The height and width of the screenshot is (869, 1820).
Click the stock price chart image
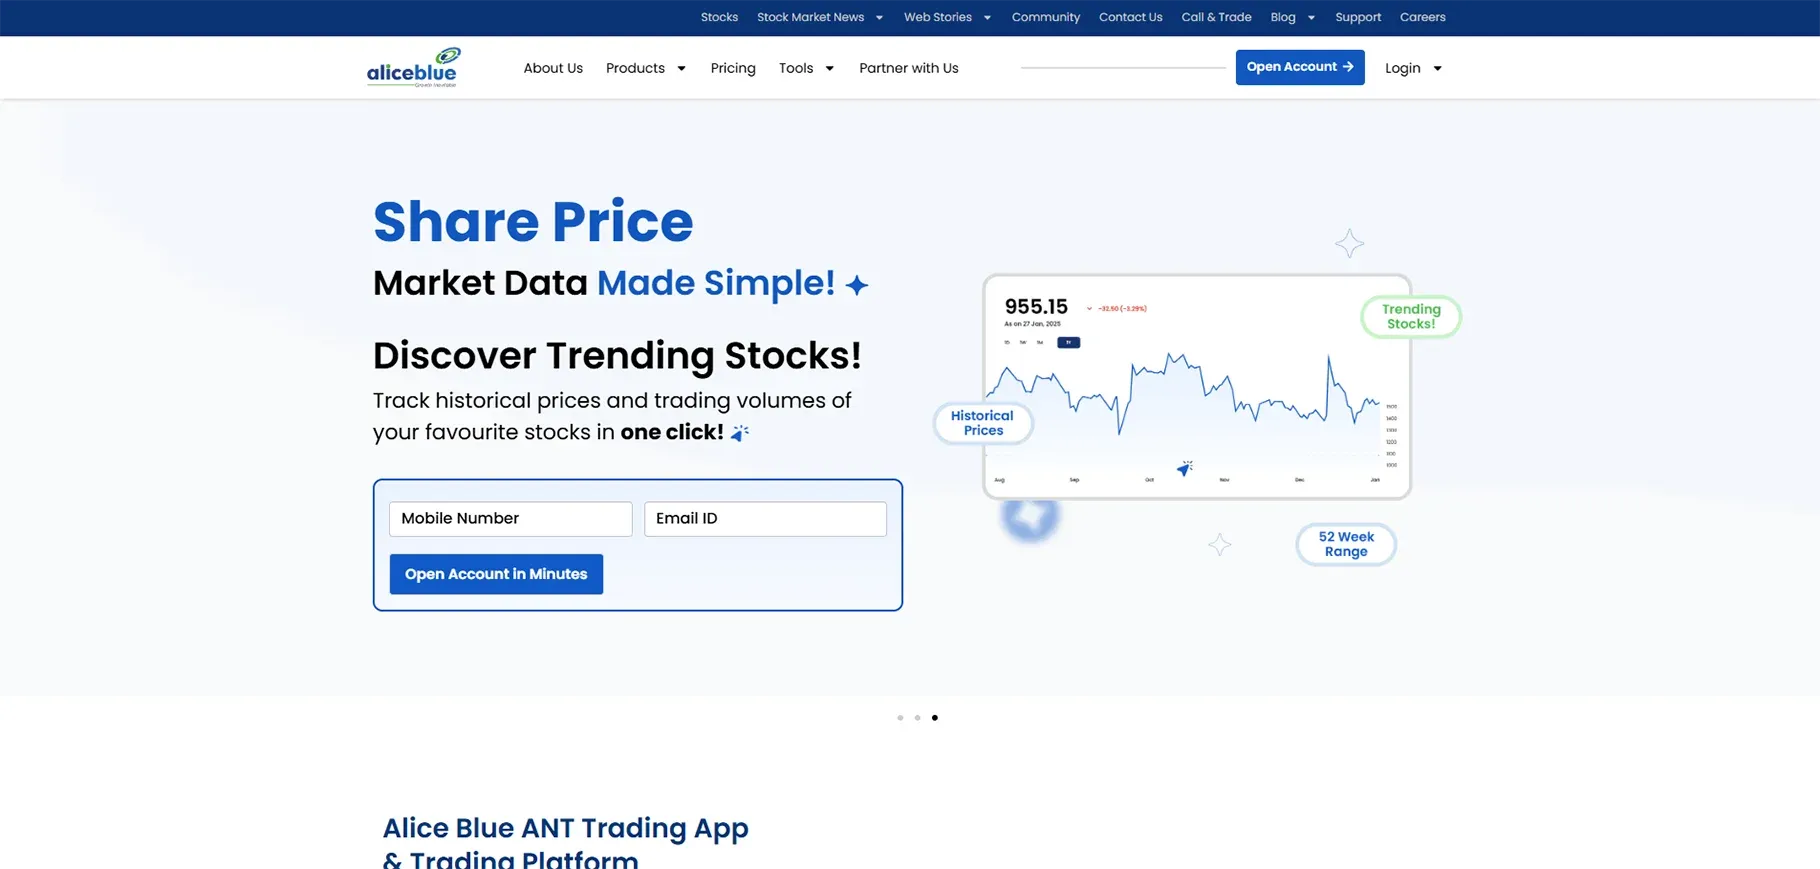pyautogui.click(x=1197, y=387)
